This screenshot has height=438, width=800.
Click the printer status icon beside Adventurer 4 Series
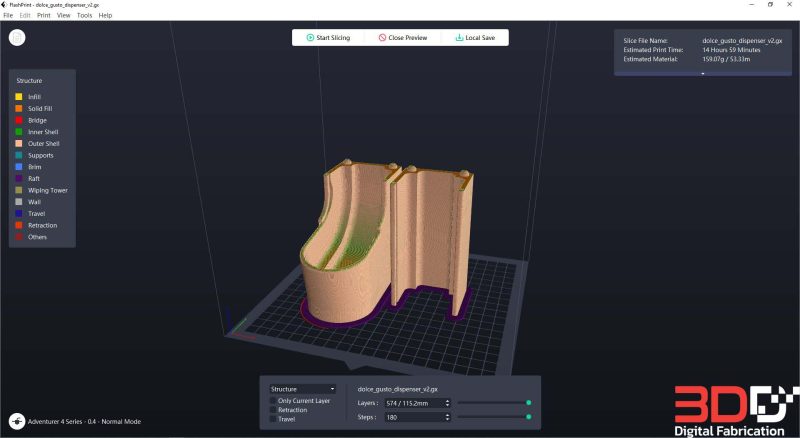pos(17,421)
